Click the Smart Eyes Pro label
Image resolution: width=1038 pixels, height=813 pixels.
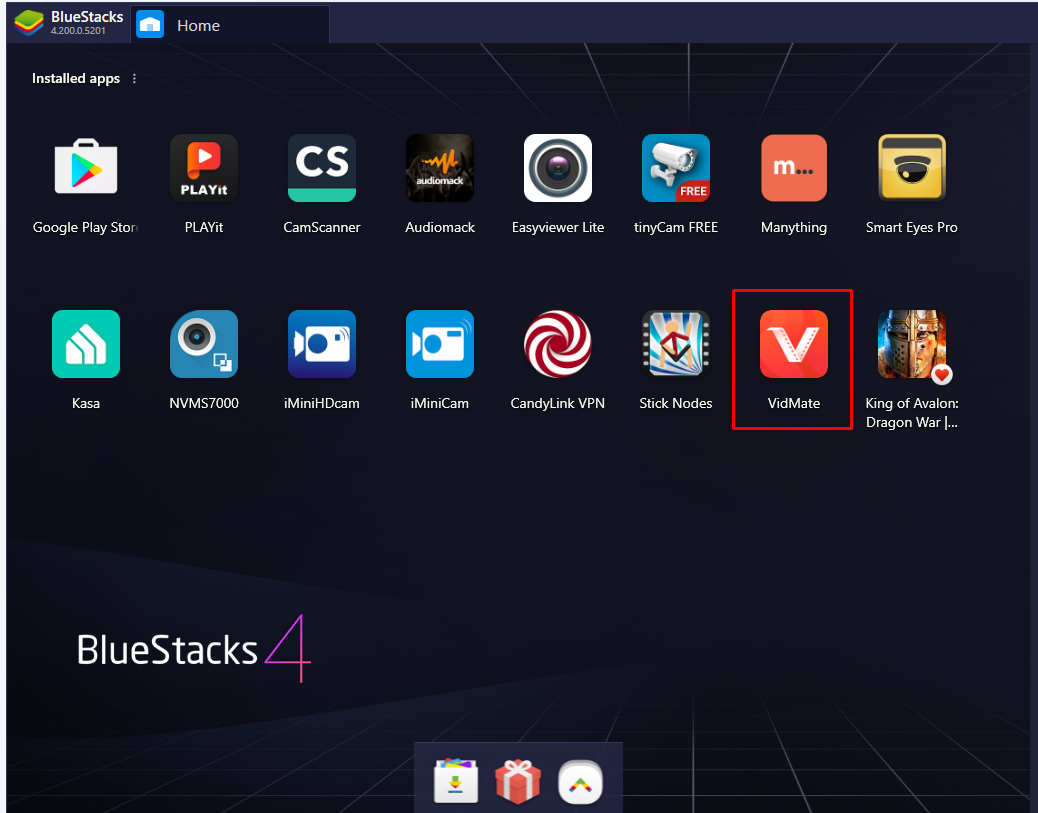pos(912,227)
